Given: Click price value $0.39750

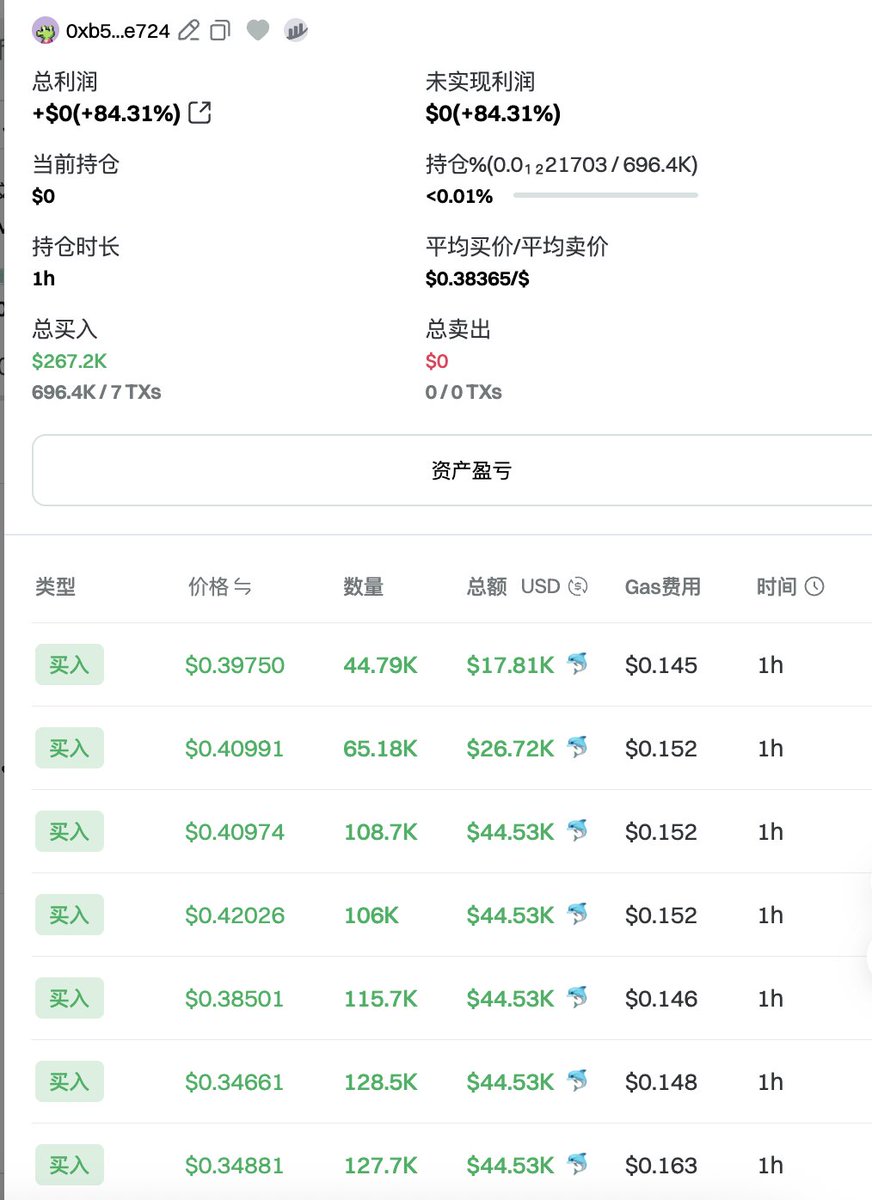Looking at the screenshot, I should click(x=235, y=665).
